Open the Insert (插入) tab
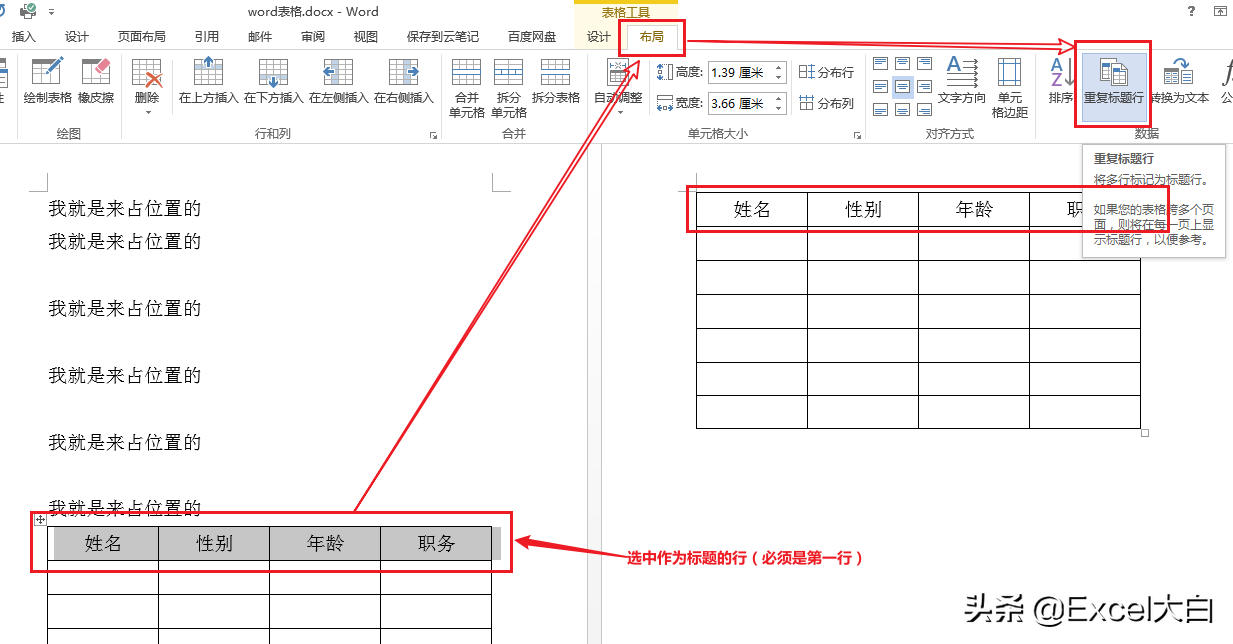Viewport: 1233px width, 644px height. point(23,37)
